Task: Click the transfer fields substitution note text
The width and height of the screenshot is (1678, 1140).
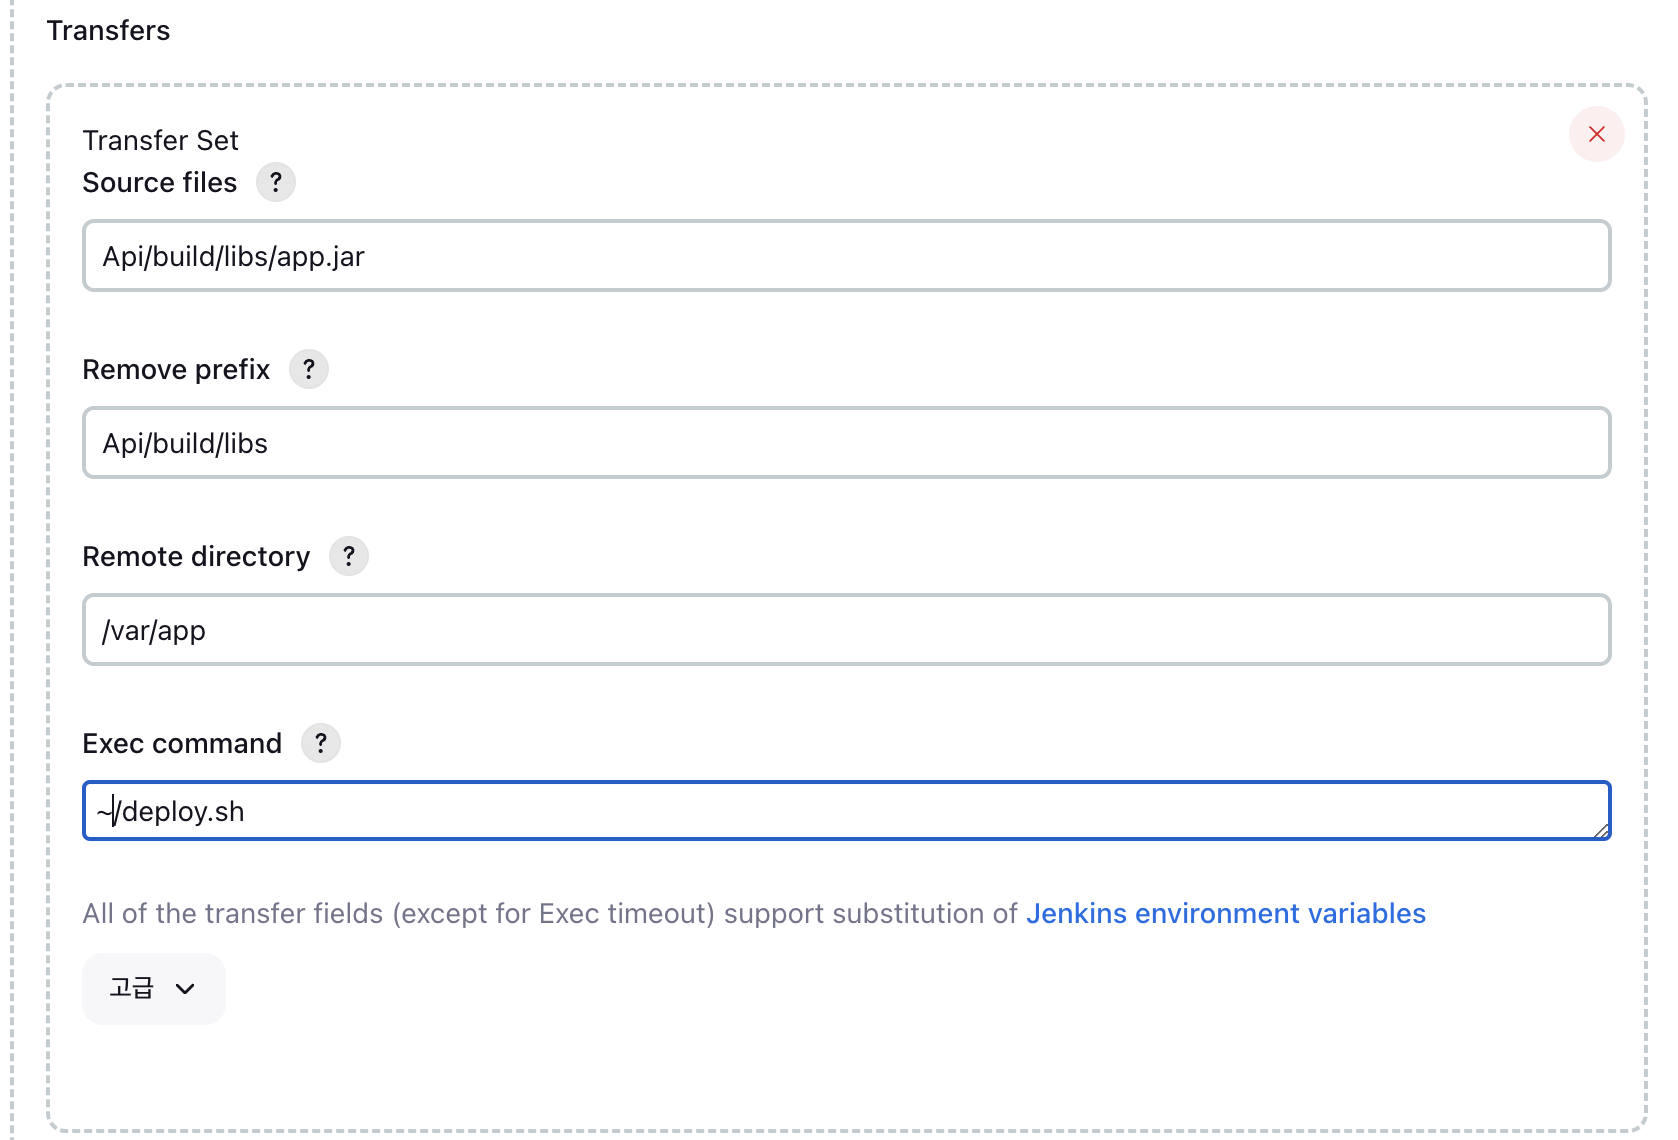Action: point(550,913)
